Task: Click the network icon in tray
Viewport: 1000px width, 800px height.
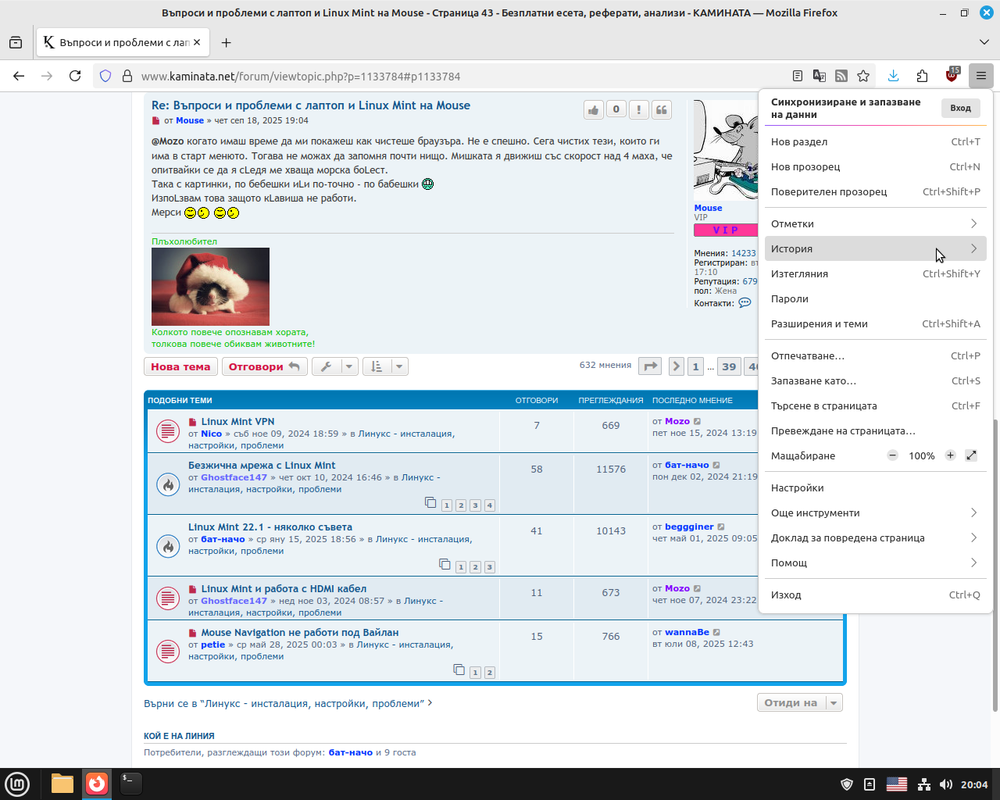Action: click(923, 785)
